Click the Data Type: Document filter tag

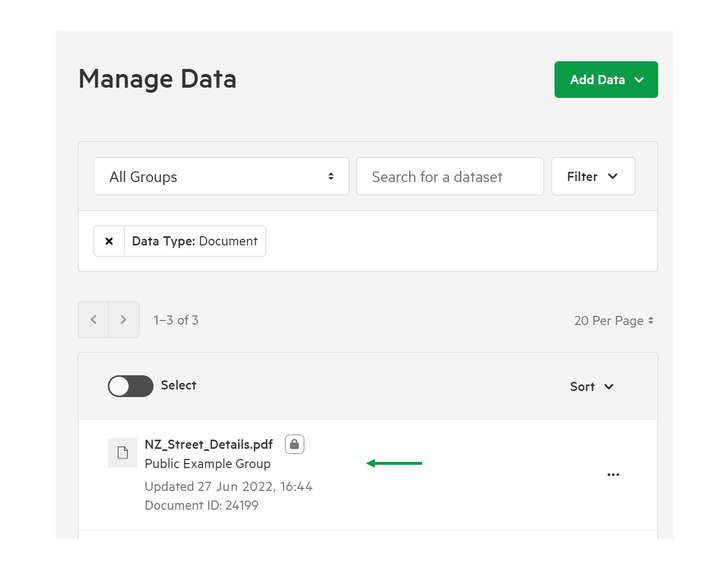195,241
